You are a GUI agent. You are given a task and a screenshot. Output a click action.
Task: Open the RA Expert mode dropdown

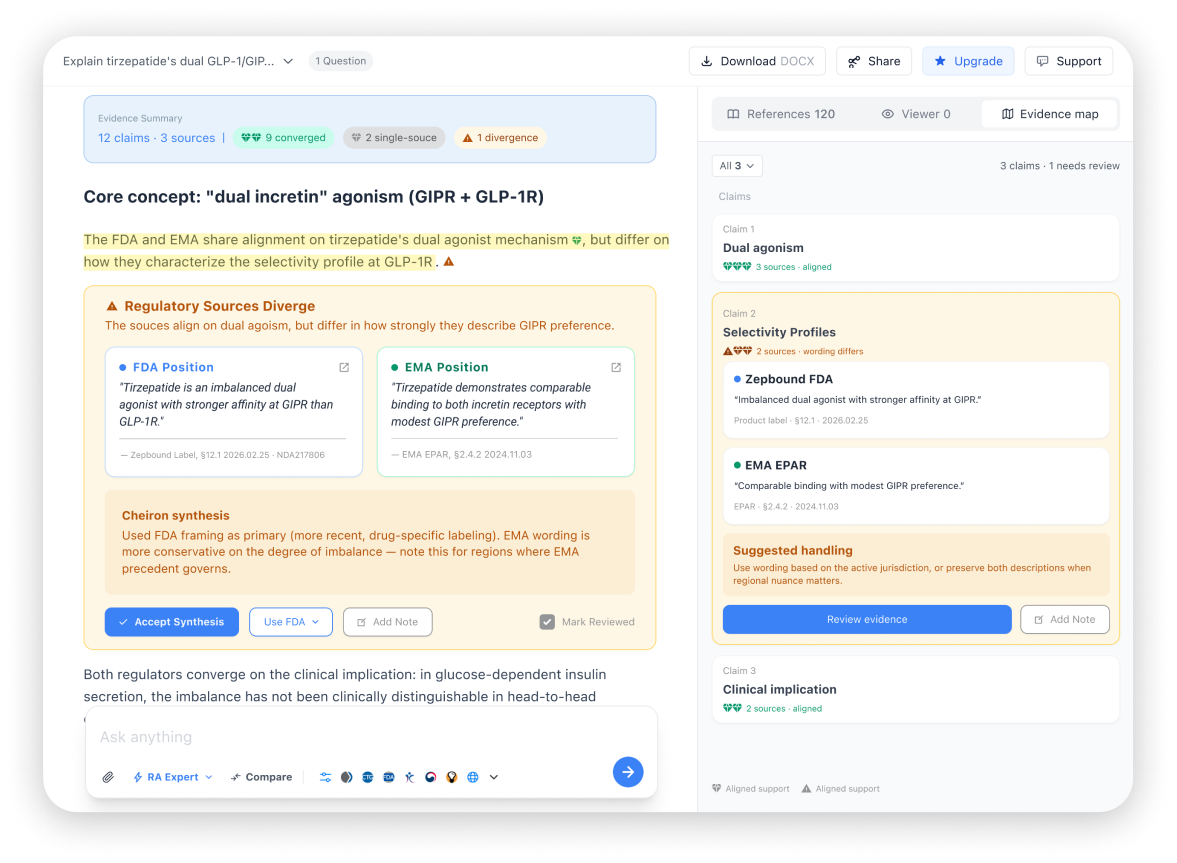[173, 777]
